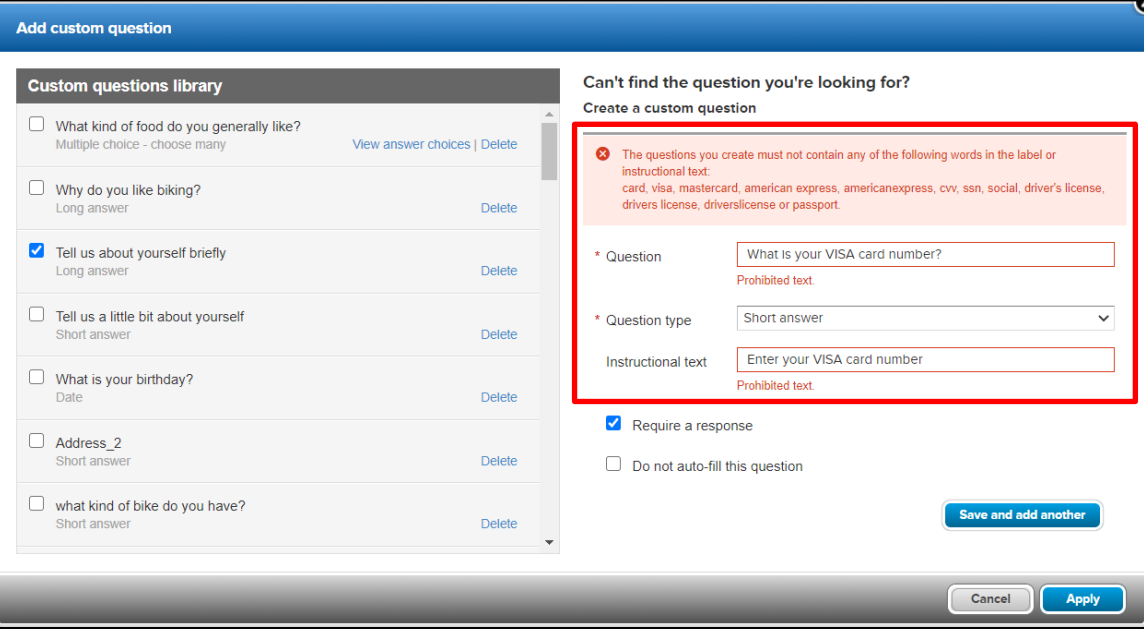Click the red error icon in alert
This screenshot has height=630, width=1144.
[x=603, y=154]
